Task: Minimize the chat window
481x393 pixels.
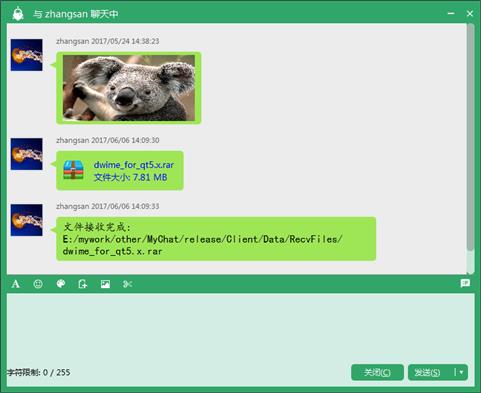Action: coord(451,13)
